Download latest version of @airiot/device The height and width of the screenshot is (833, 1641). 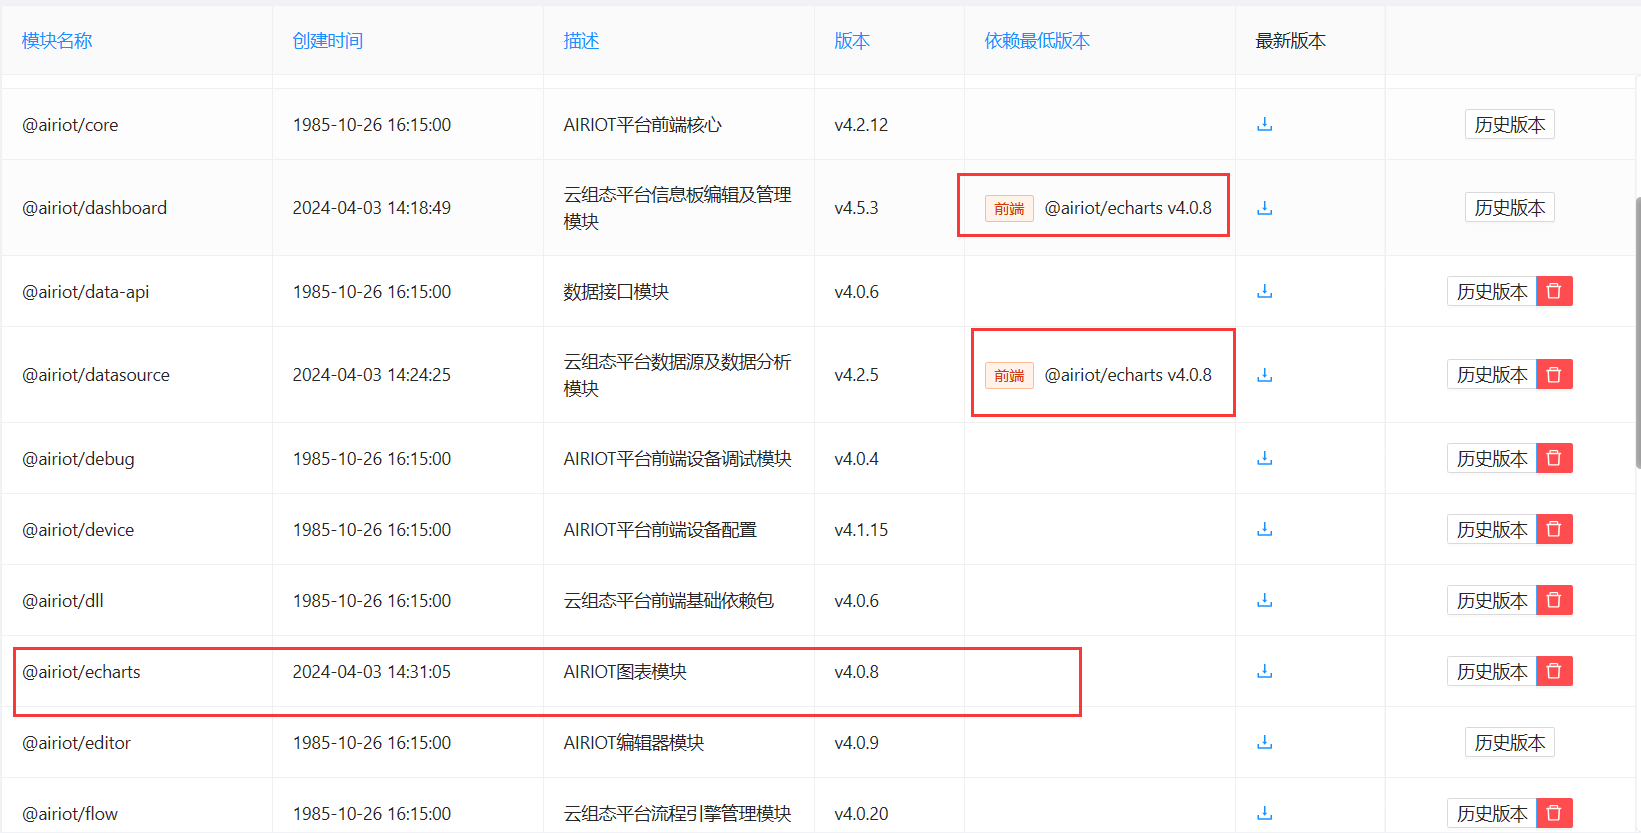(x=1264, y=529)
